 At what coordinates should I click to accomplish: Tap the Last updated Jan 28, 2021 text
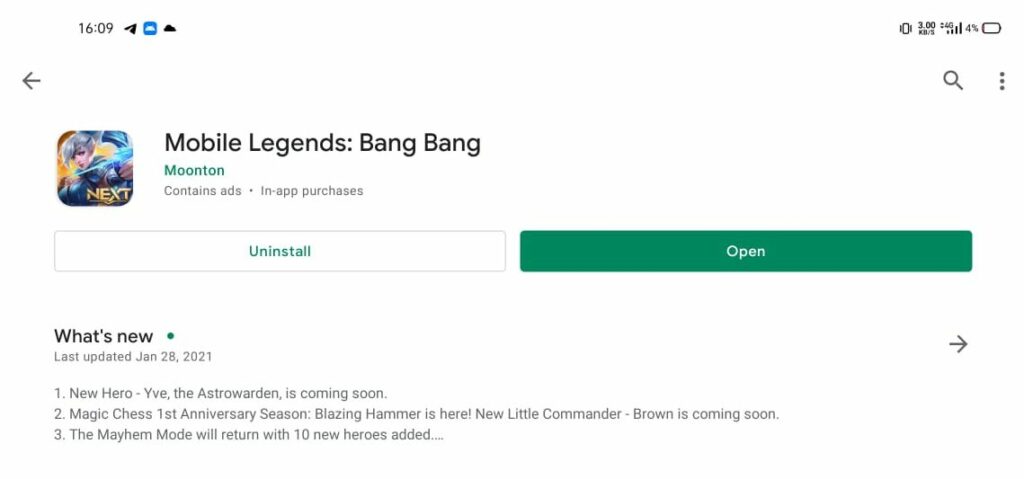[133, 357]
